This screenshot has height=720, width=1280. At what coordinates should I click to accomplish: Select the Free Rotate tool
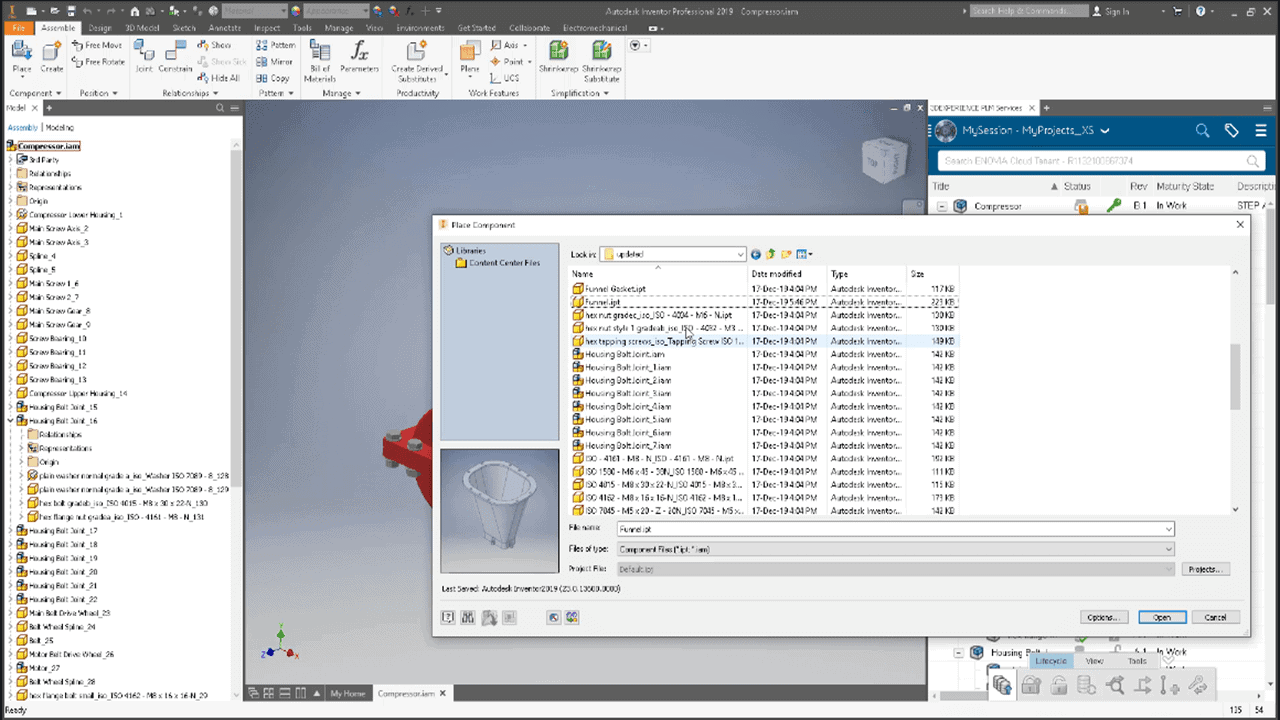coord(98,62)
